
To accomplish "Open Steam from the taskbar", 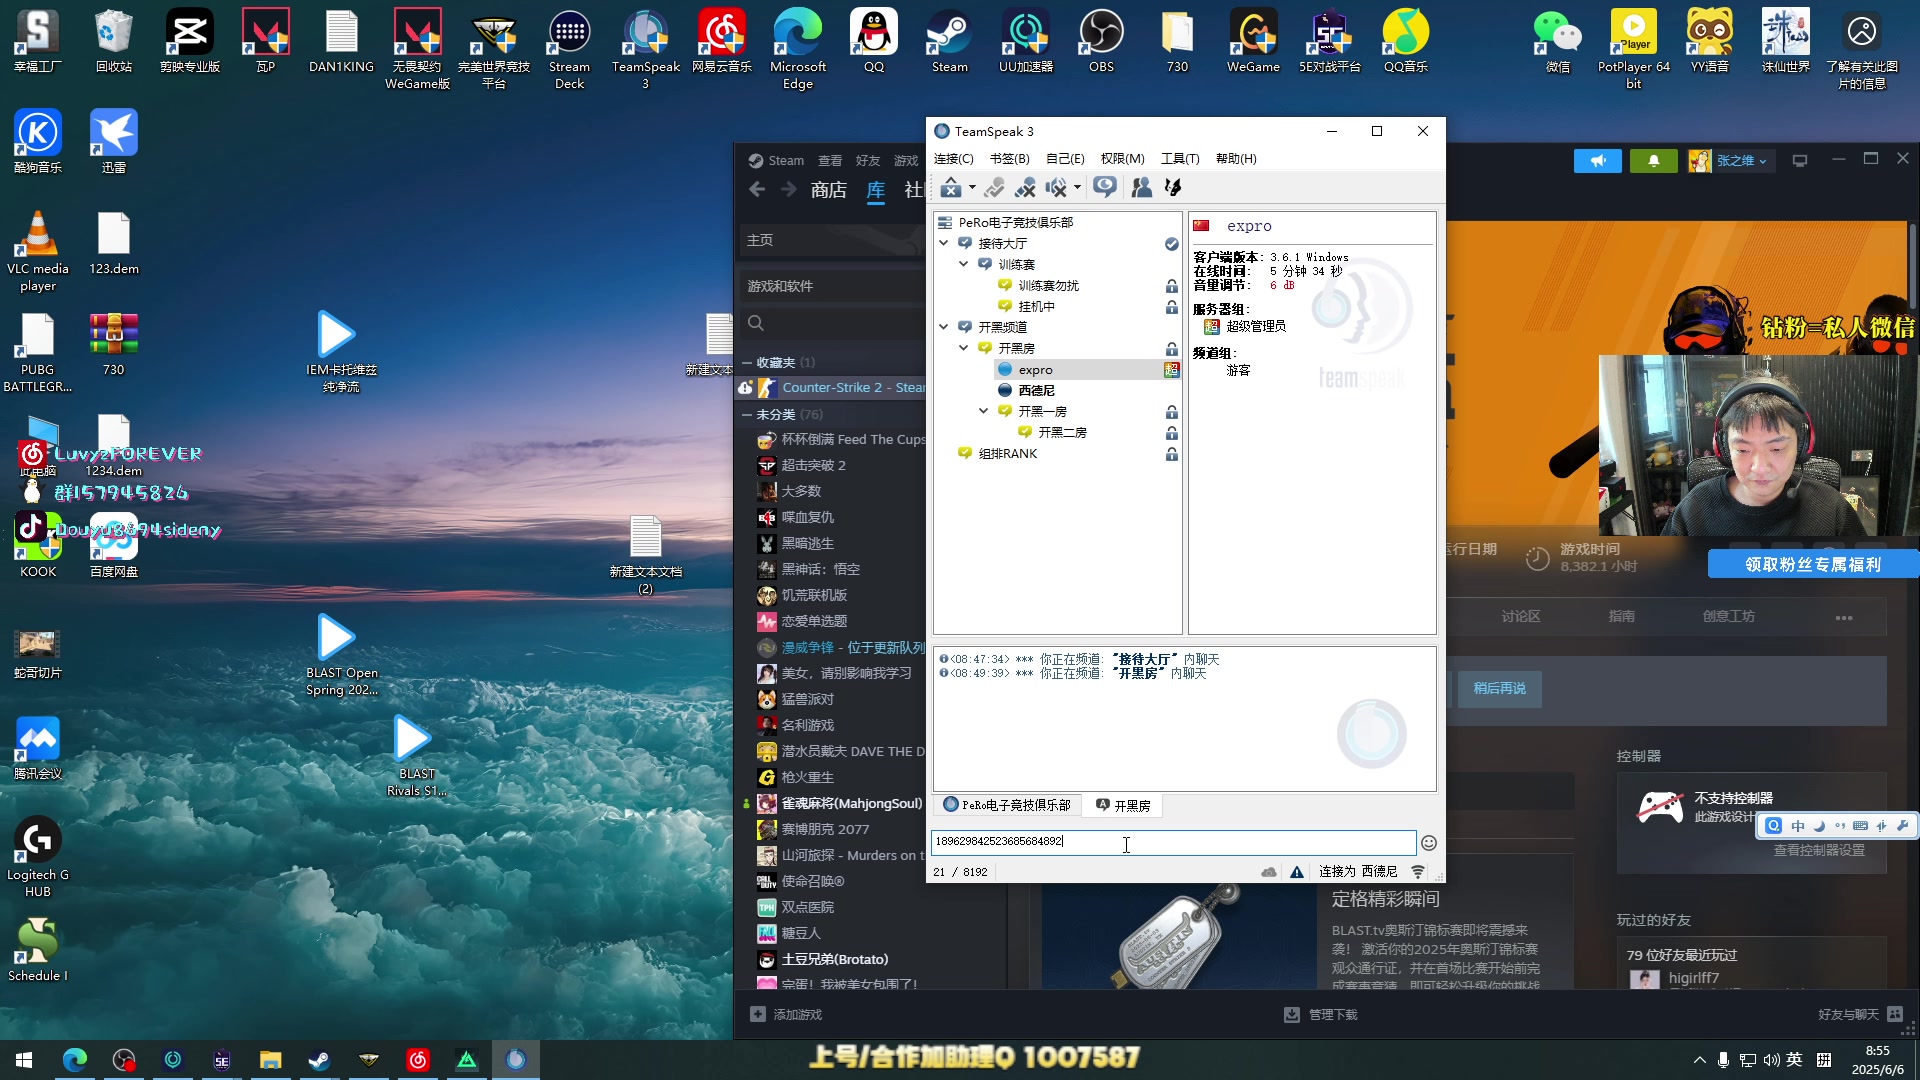I will click(x=319, y=1060).
